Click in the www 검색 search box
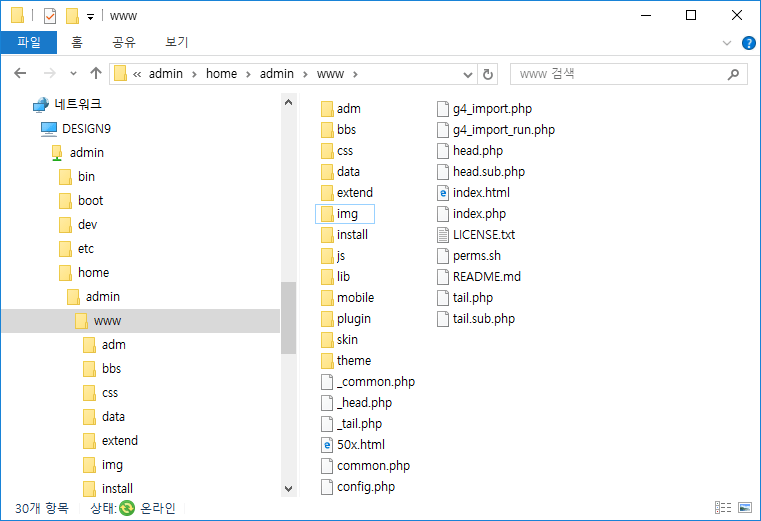 coord(620,74)
